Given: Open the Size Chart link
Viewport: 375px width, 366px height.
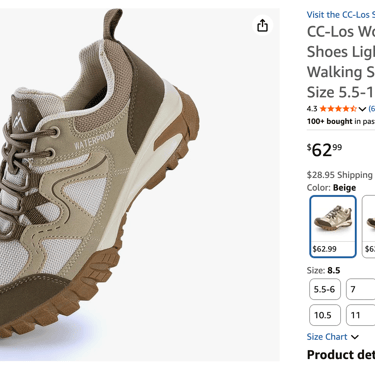Looking at the screenshot, I should pyautogui.click(x=327, y=337).
